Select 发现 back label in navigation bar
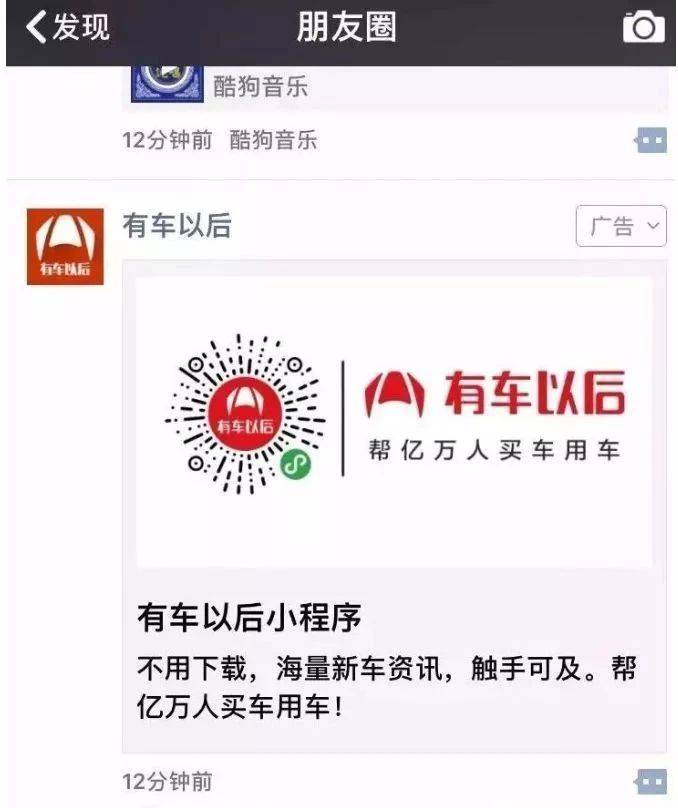The image size is (678, 808). point(81,27)
